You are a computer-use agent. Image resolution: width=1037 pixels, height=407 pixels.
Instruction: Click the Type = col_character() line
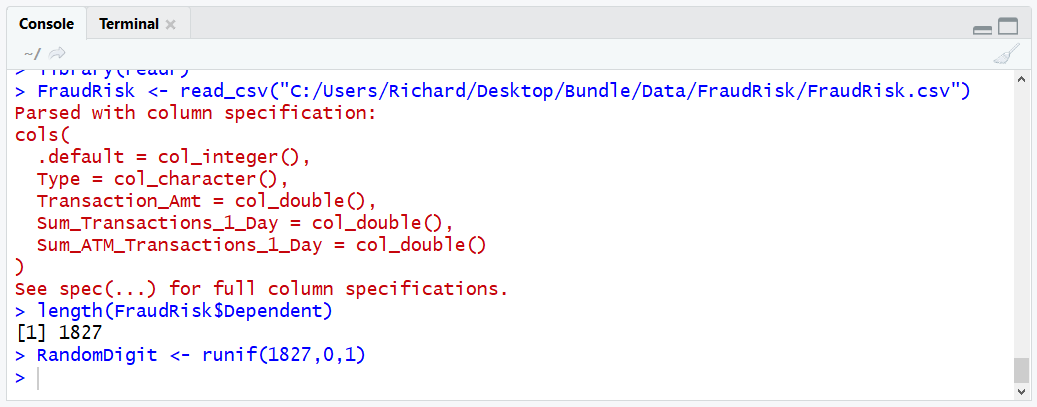coord(163,179)
